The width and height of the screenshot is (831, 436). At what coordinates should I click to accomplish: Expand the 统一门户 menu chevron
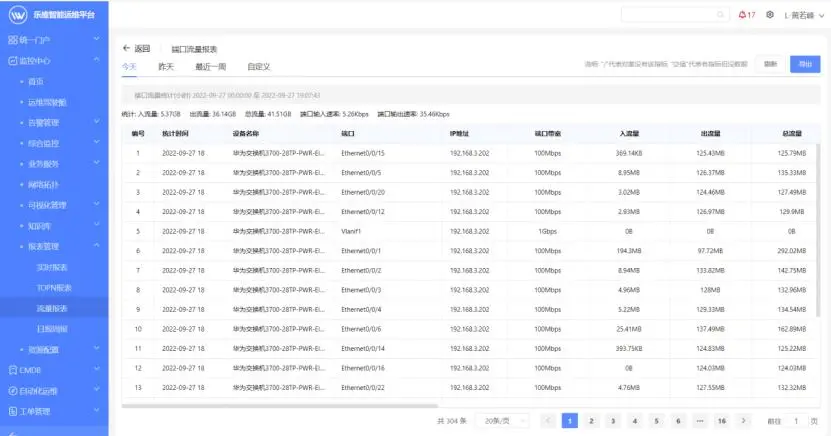(96, 39)
